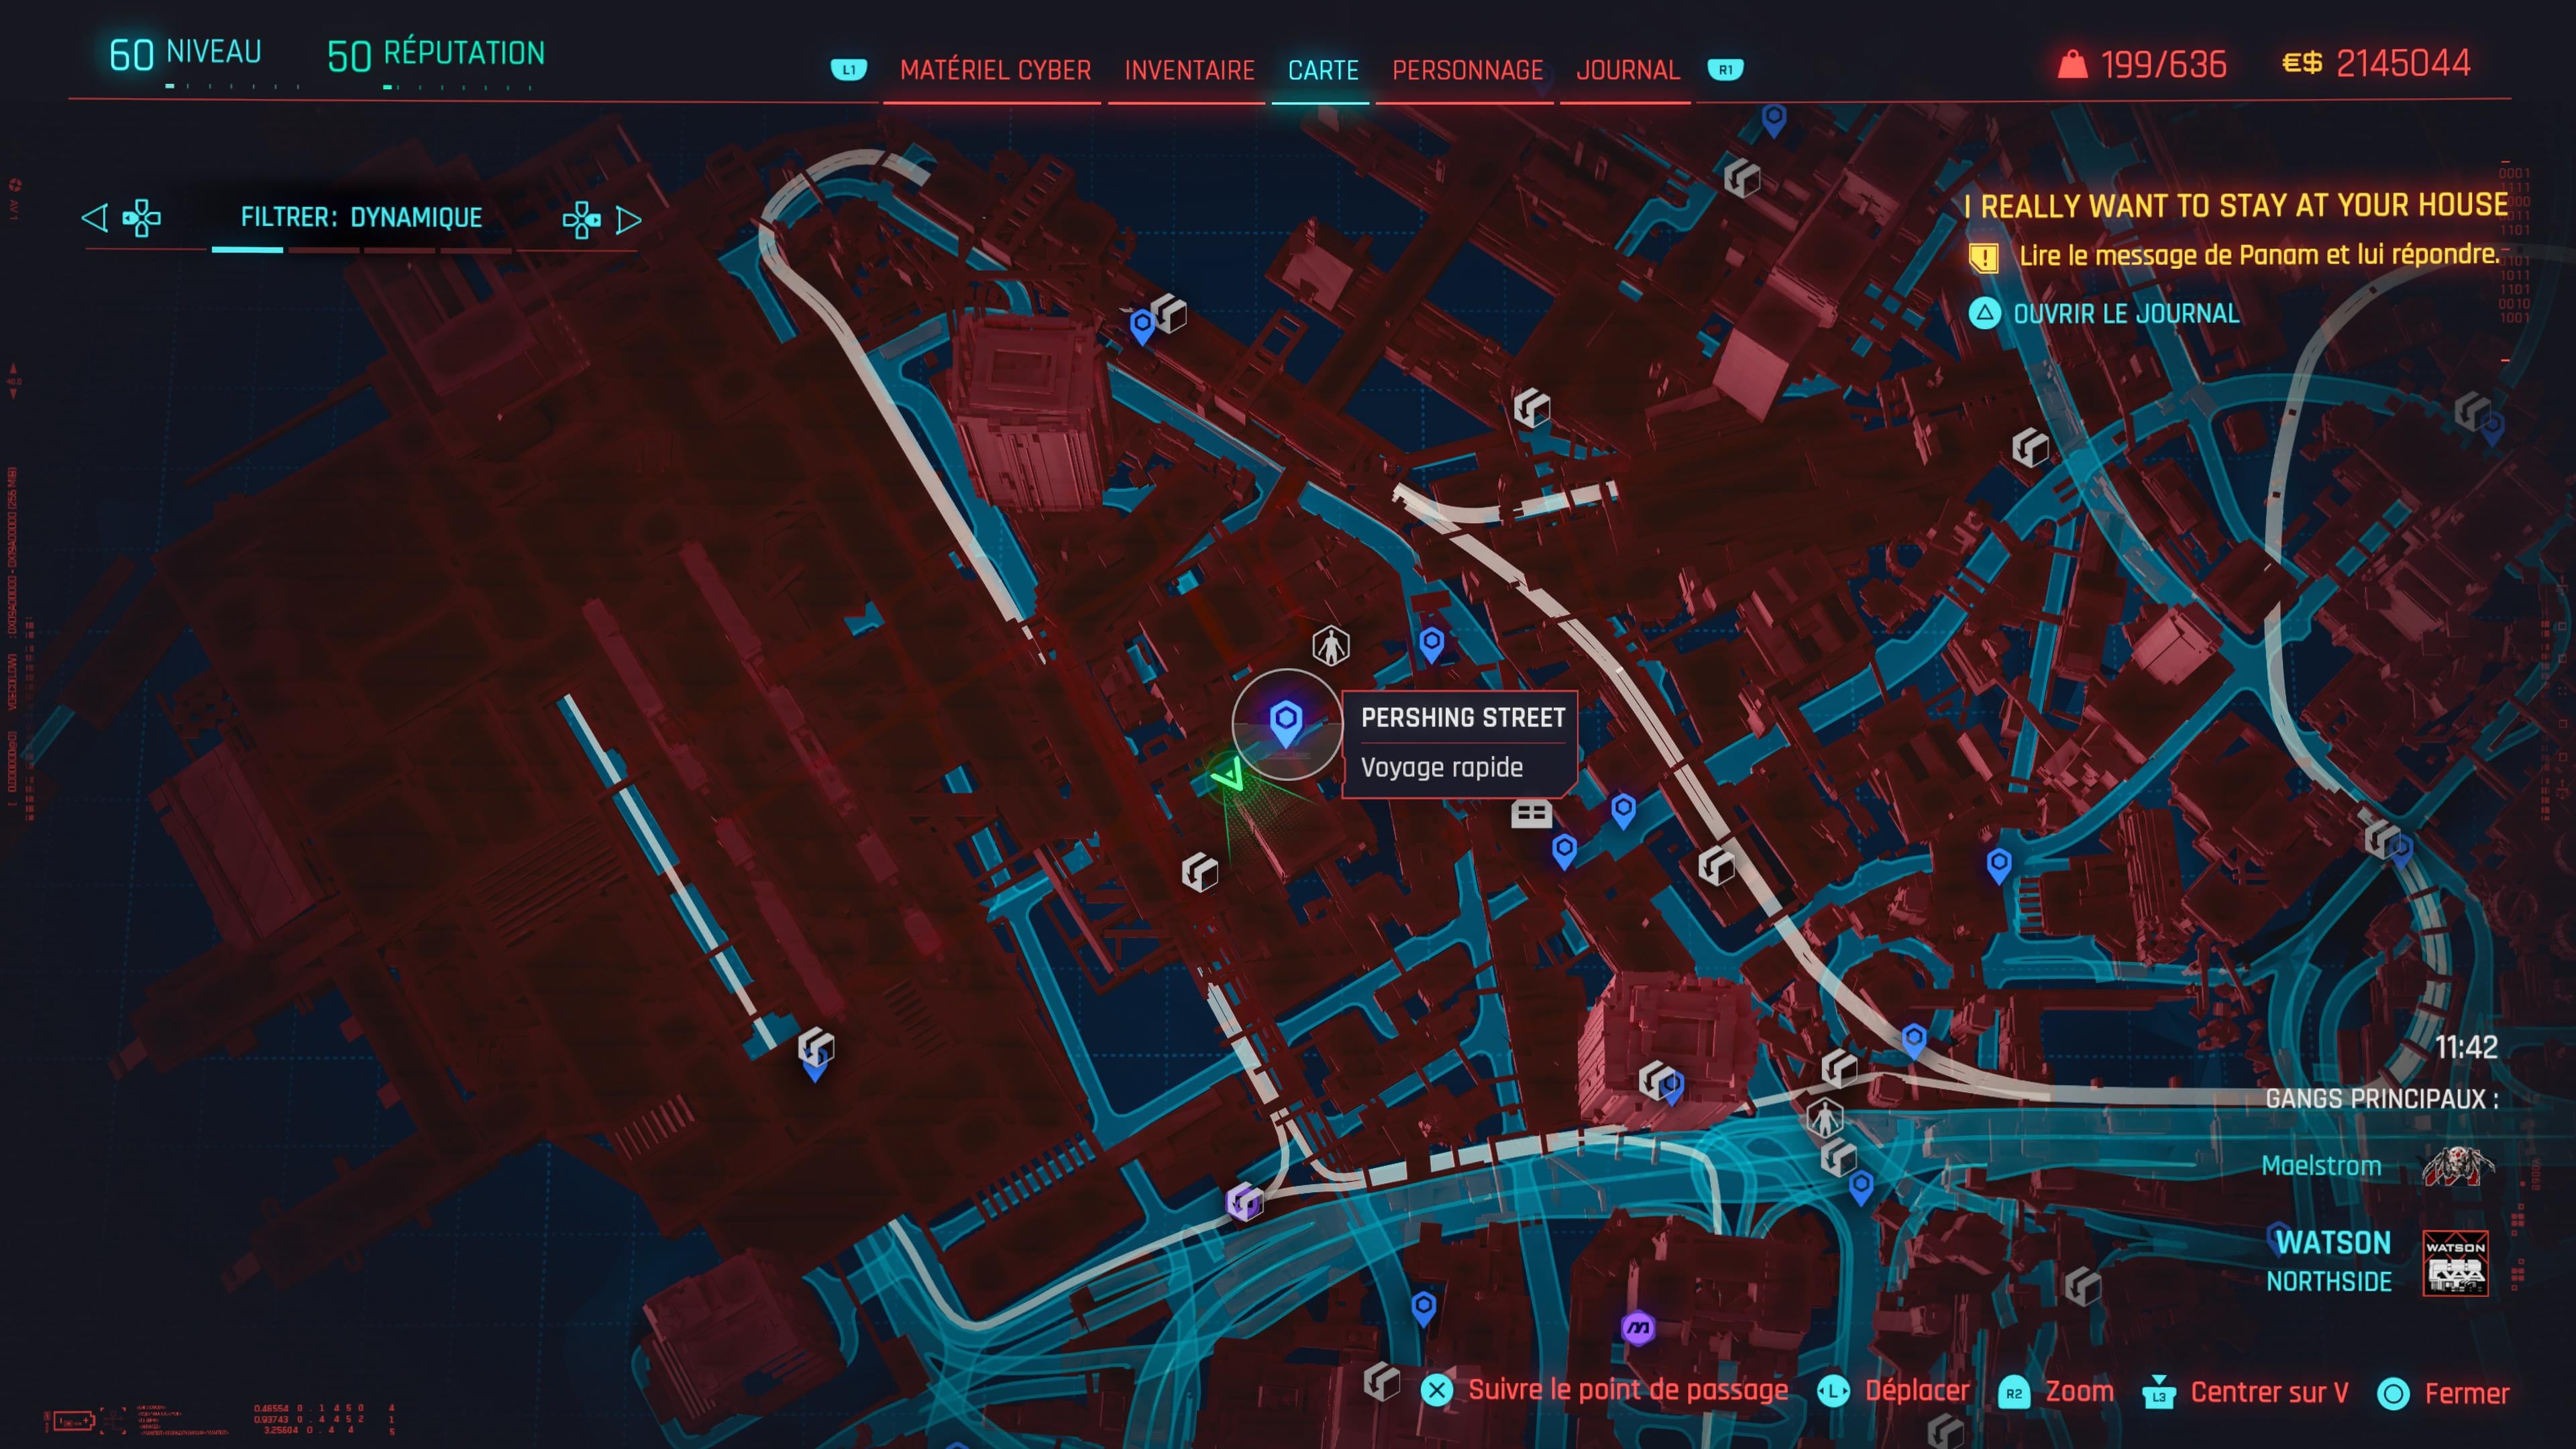2576x1449 pixels.
Task: Click the 50 RÉPUTATION indicator
Action: pos(436,54)
